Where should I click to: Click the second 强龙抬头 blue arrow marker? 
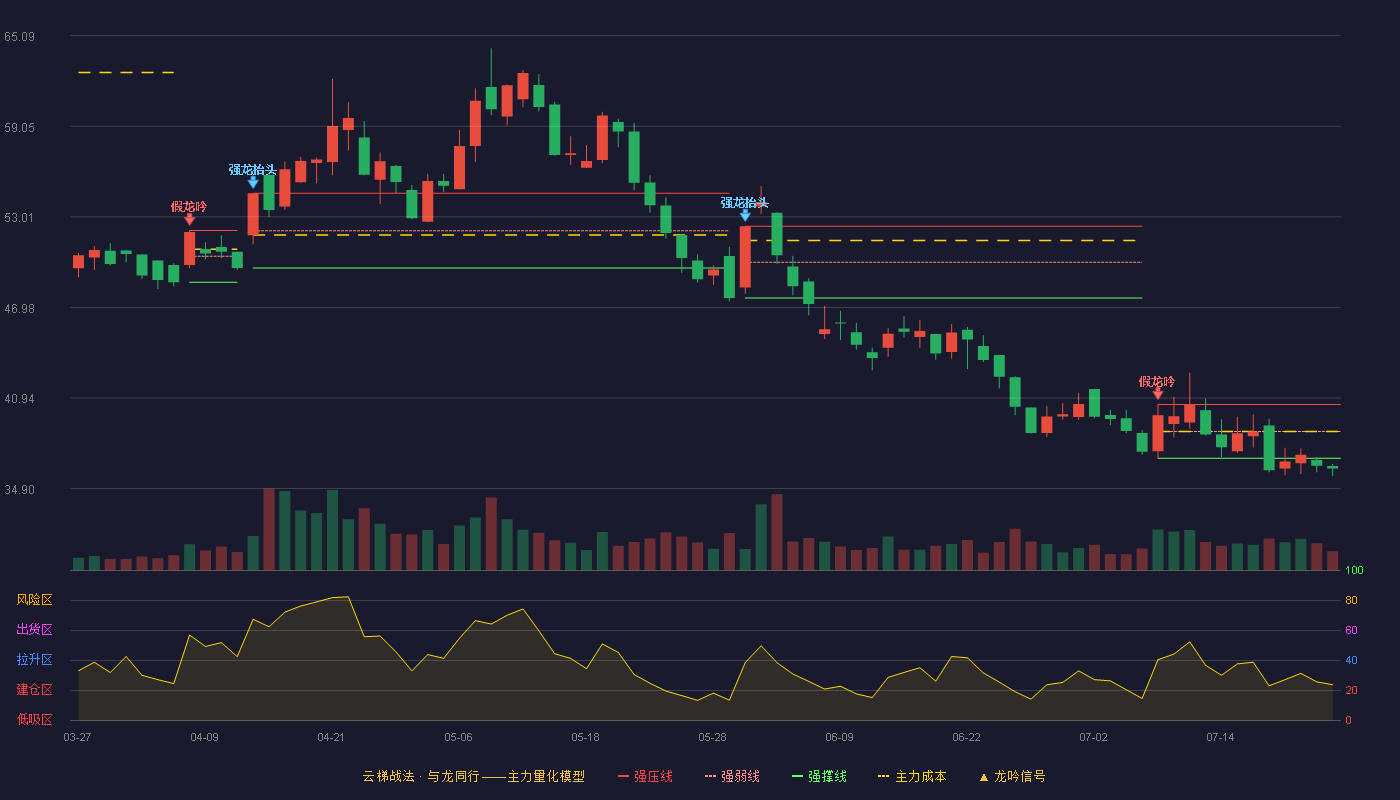[x=745, y=215]
